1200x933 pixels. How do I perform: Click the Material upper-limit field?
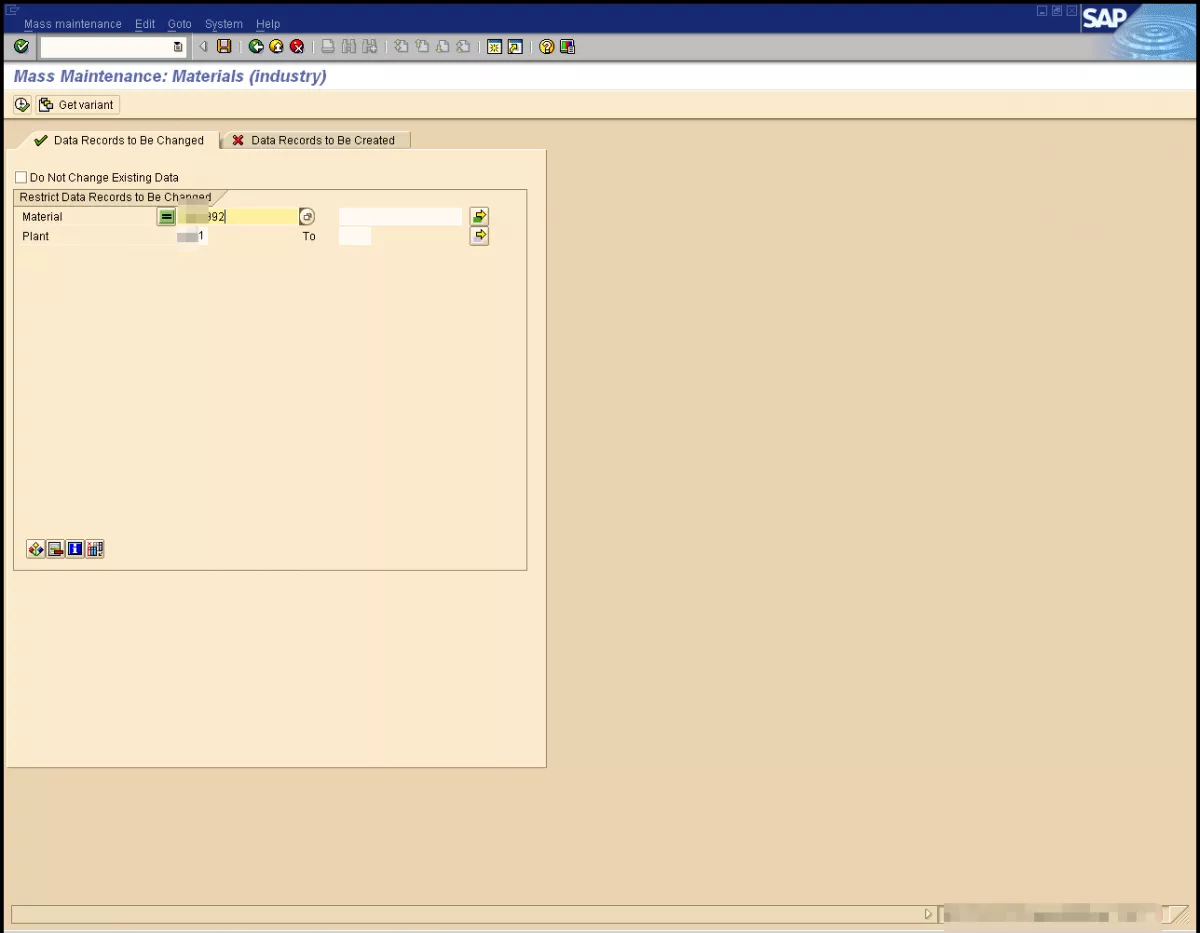tap(401, 216)
